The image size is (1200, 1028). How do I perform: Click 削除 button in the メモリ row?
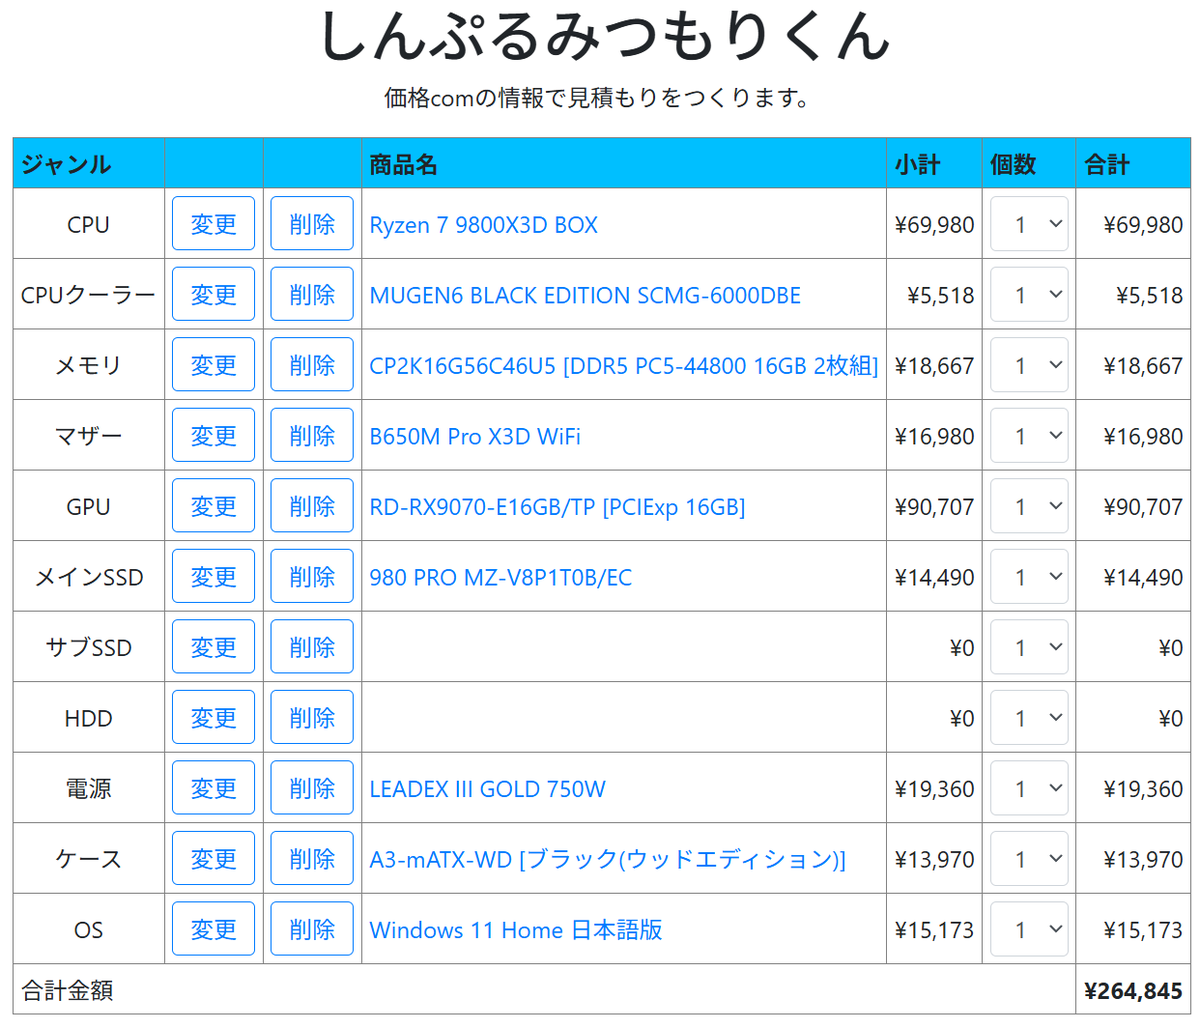coord(311,365)
